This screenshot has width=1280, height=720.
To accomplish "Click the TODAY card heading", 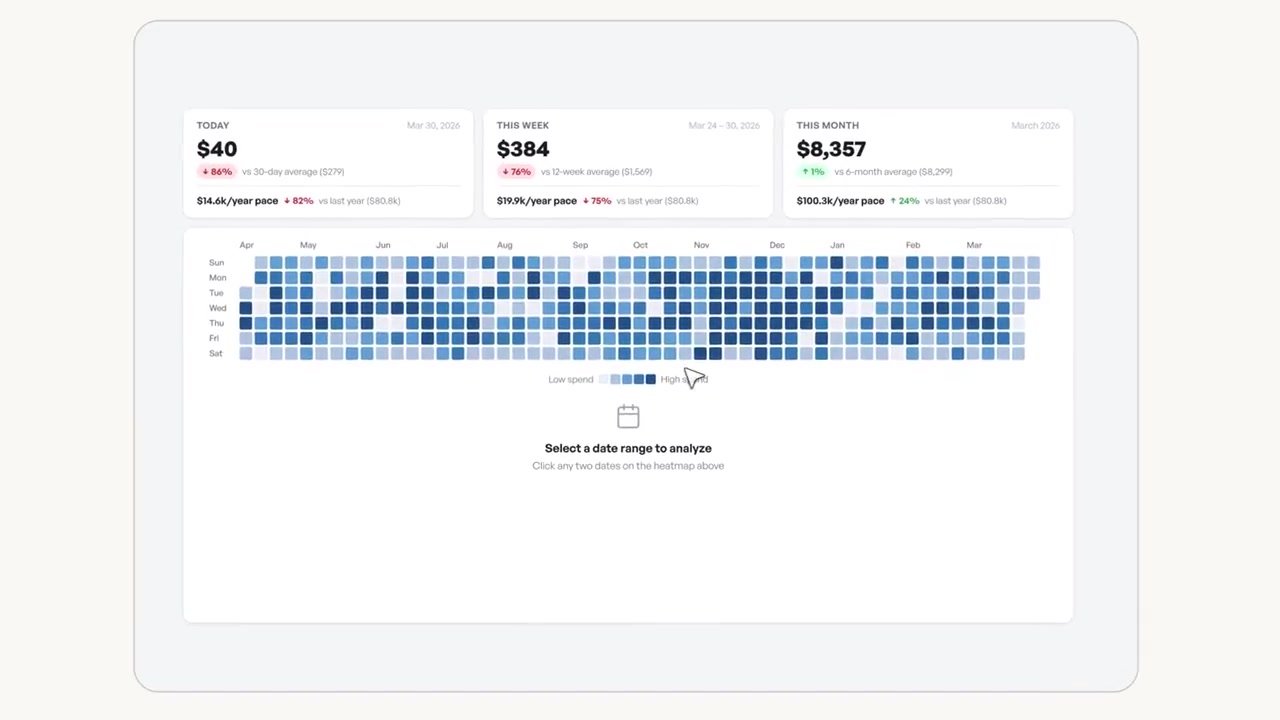I will pyautogui.click(x=213, y=125).
